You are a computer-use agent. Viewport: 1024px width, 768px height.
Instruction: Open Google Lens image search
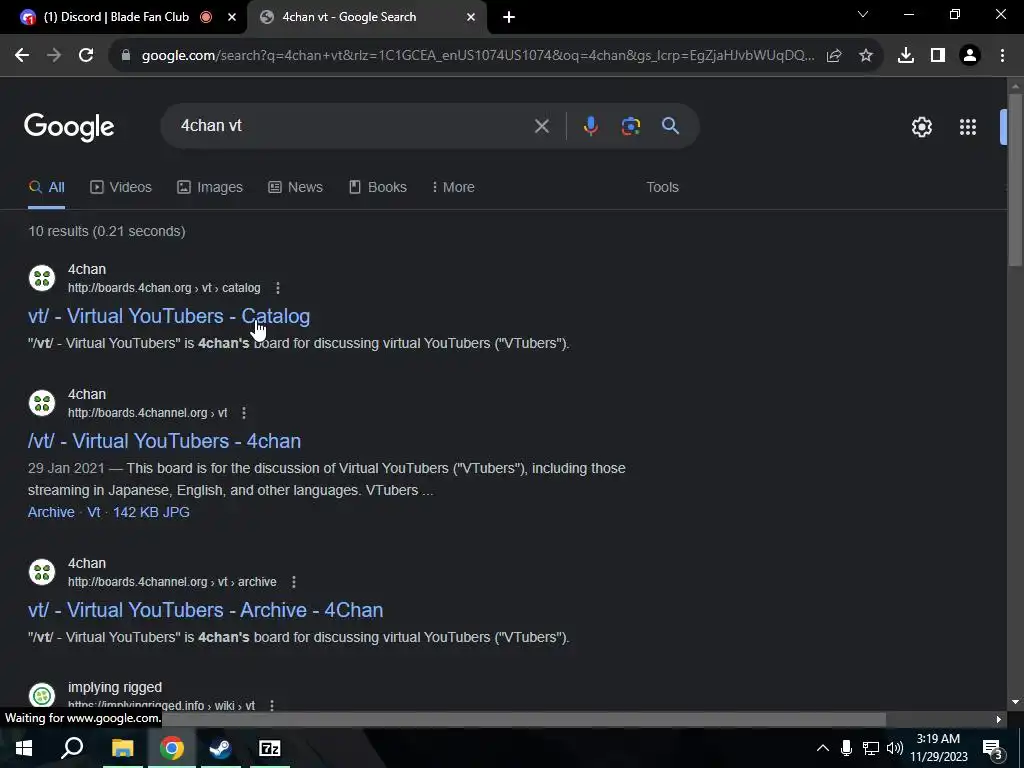(631, 126)
